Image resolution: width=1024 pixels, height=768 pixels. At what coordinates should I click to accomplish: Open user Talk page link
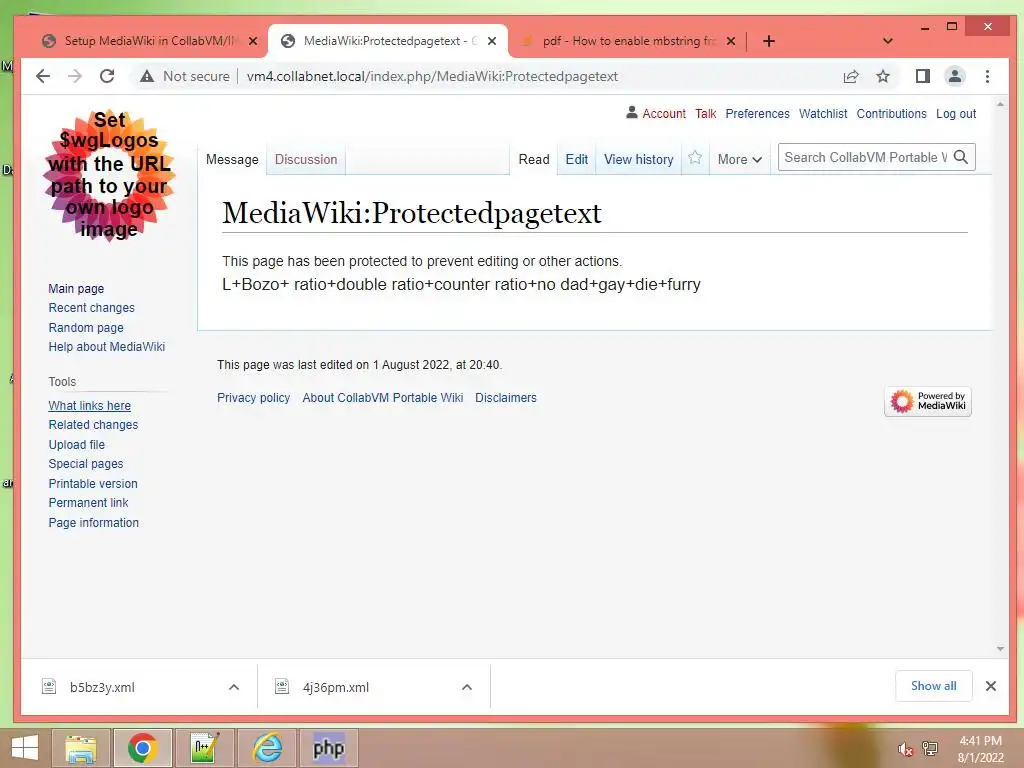tap(705, 114)
